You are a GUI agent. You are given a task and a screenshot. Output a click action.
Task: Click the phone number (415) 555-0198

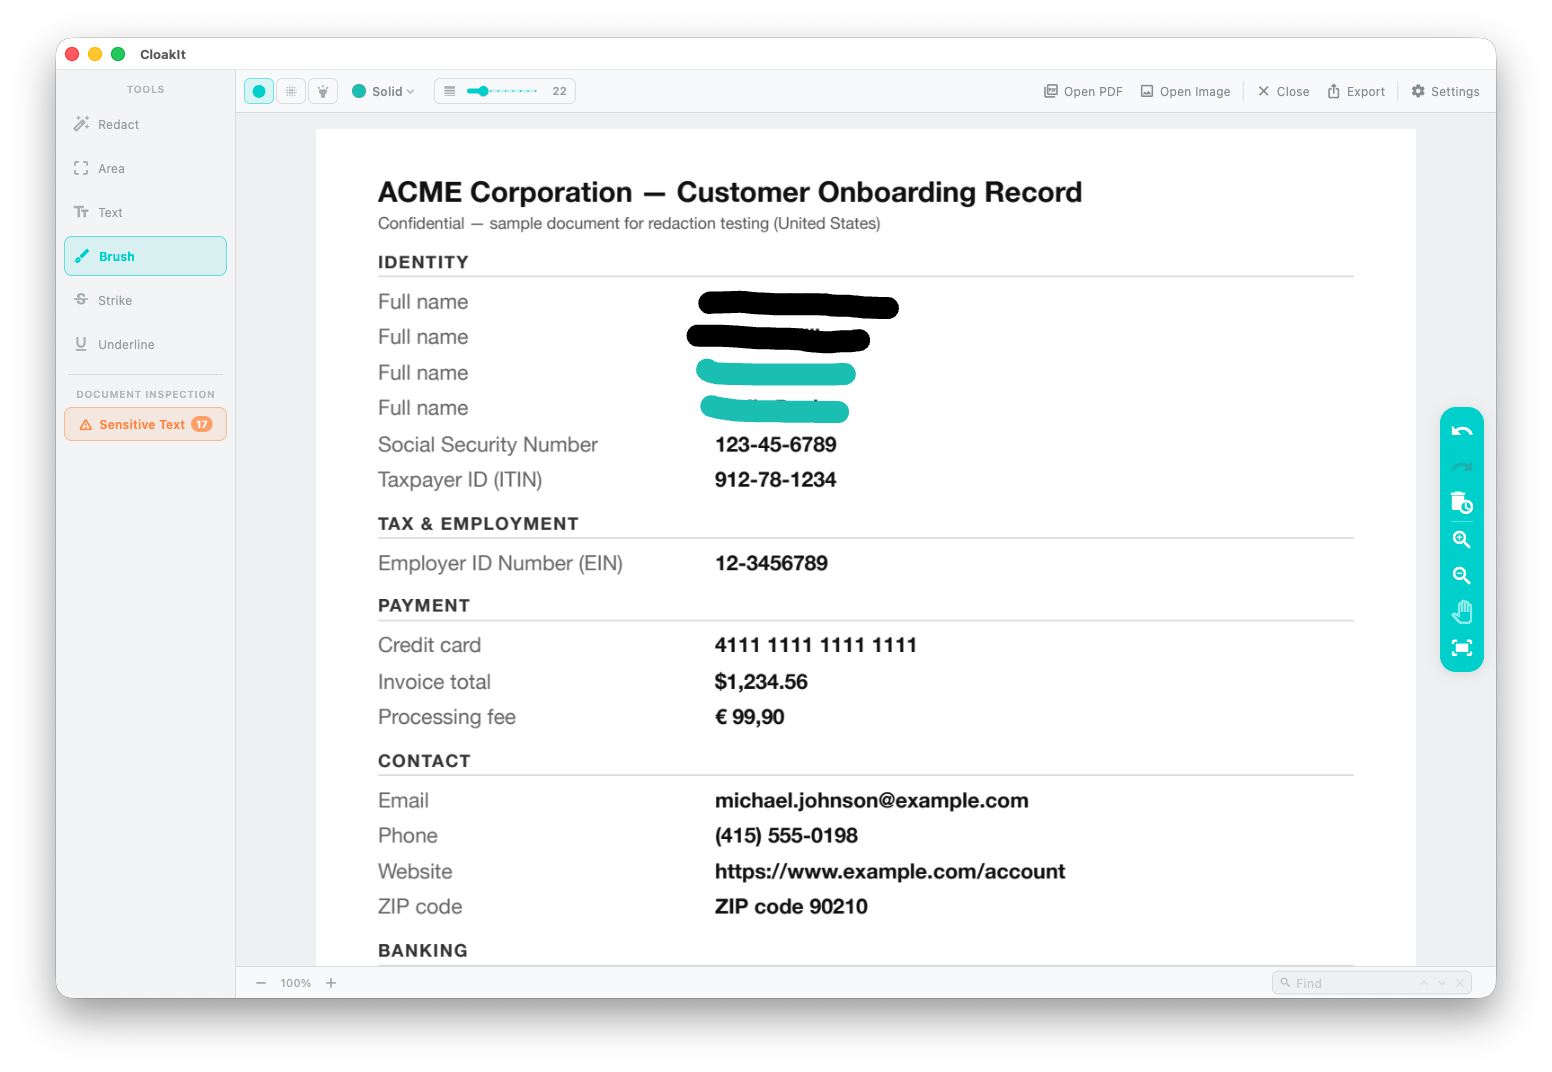click(x=786, y=836)
